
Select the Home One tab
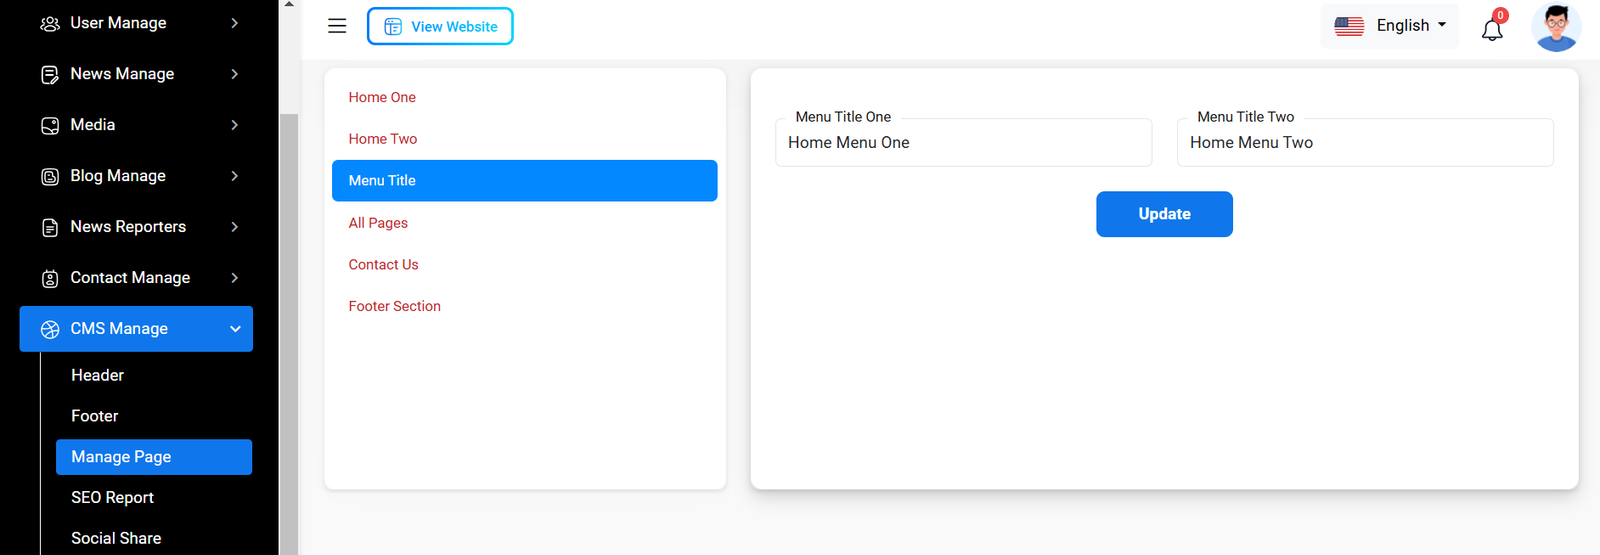pyautogui.click(x=382, y=97)
